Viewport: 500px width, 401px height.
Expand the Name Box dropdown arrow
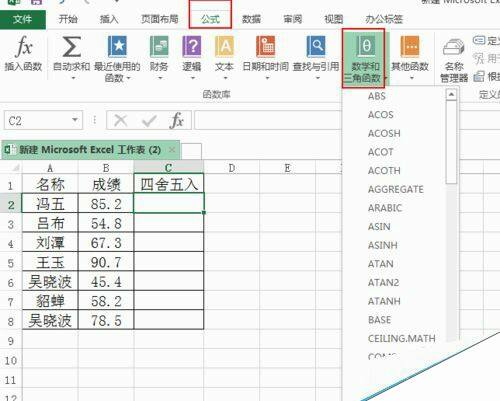coord(75,120)
